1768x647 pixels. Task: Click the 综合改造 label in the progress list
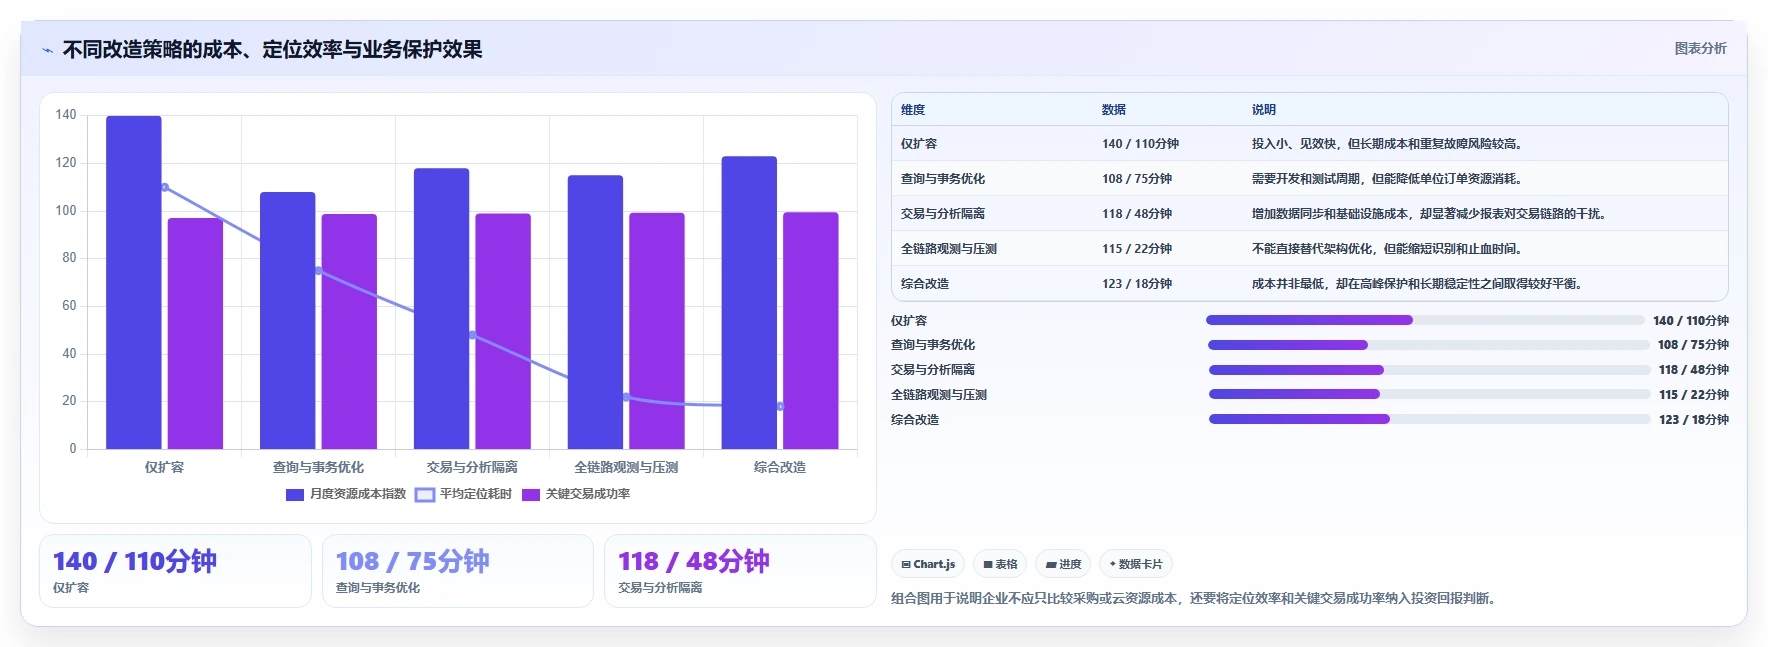[x=915, y=420]
